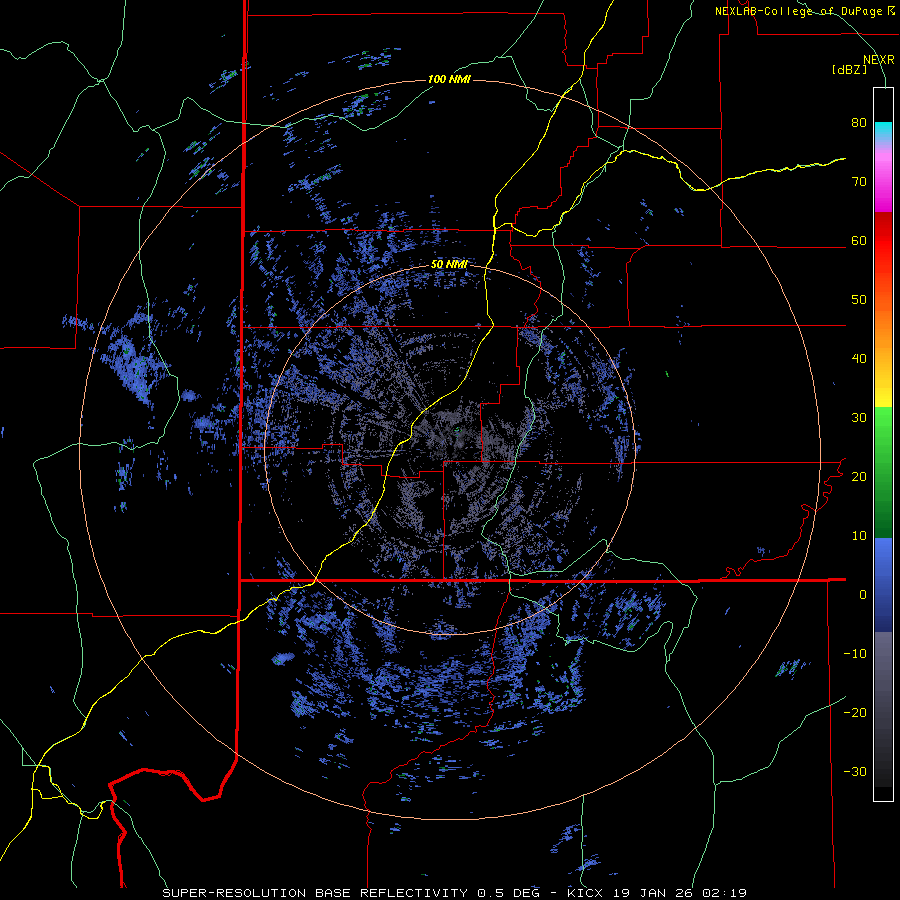Click the "30" value on the dBZ scale
This screenshot has height=900, width=900.
pyautogui.click(x=859, y=418)
